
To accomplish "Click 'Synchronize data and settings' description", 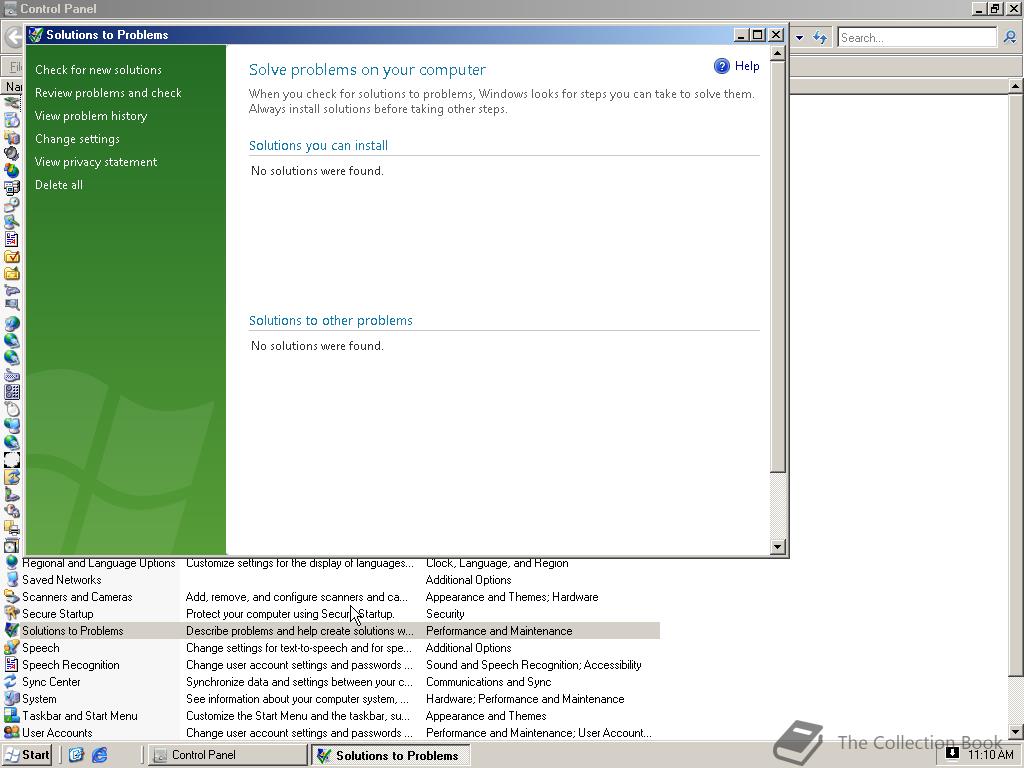I will 299,681.
